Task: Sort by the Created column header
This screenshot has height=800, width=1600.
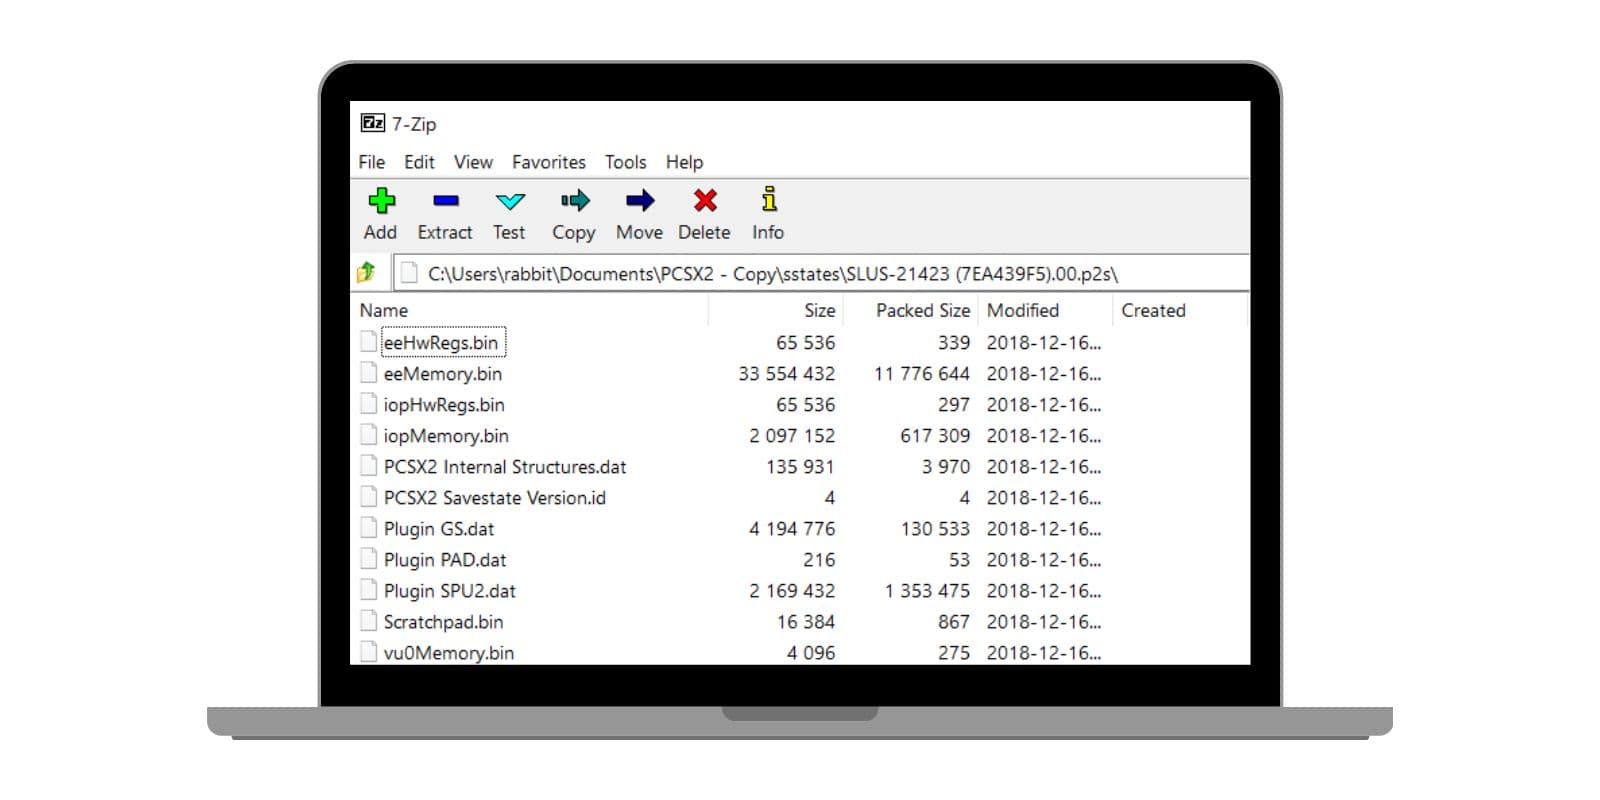Action: click(x=1153, y=311)
